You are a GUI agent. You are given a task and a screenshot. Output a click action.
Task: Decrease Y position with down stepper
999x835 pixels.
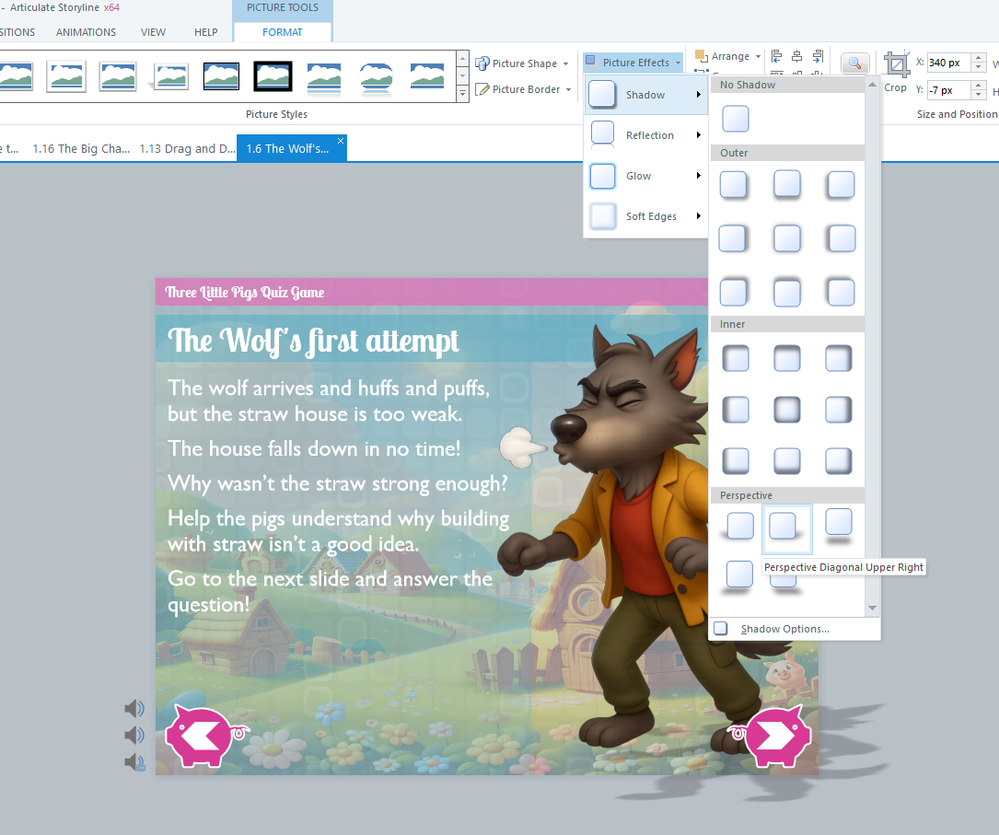pos(979,95)
